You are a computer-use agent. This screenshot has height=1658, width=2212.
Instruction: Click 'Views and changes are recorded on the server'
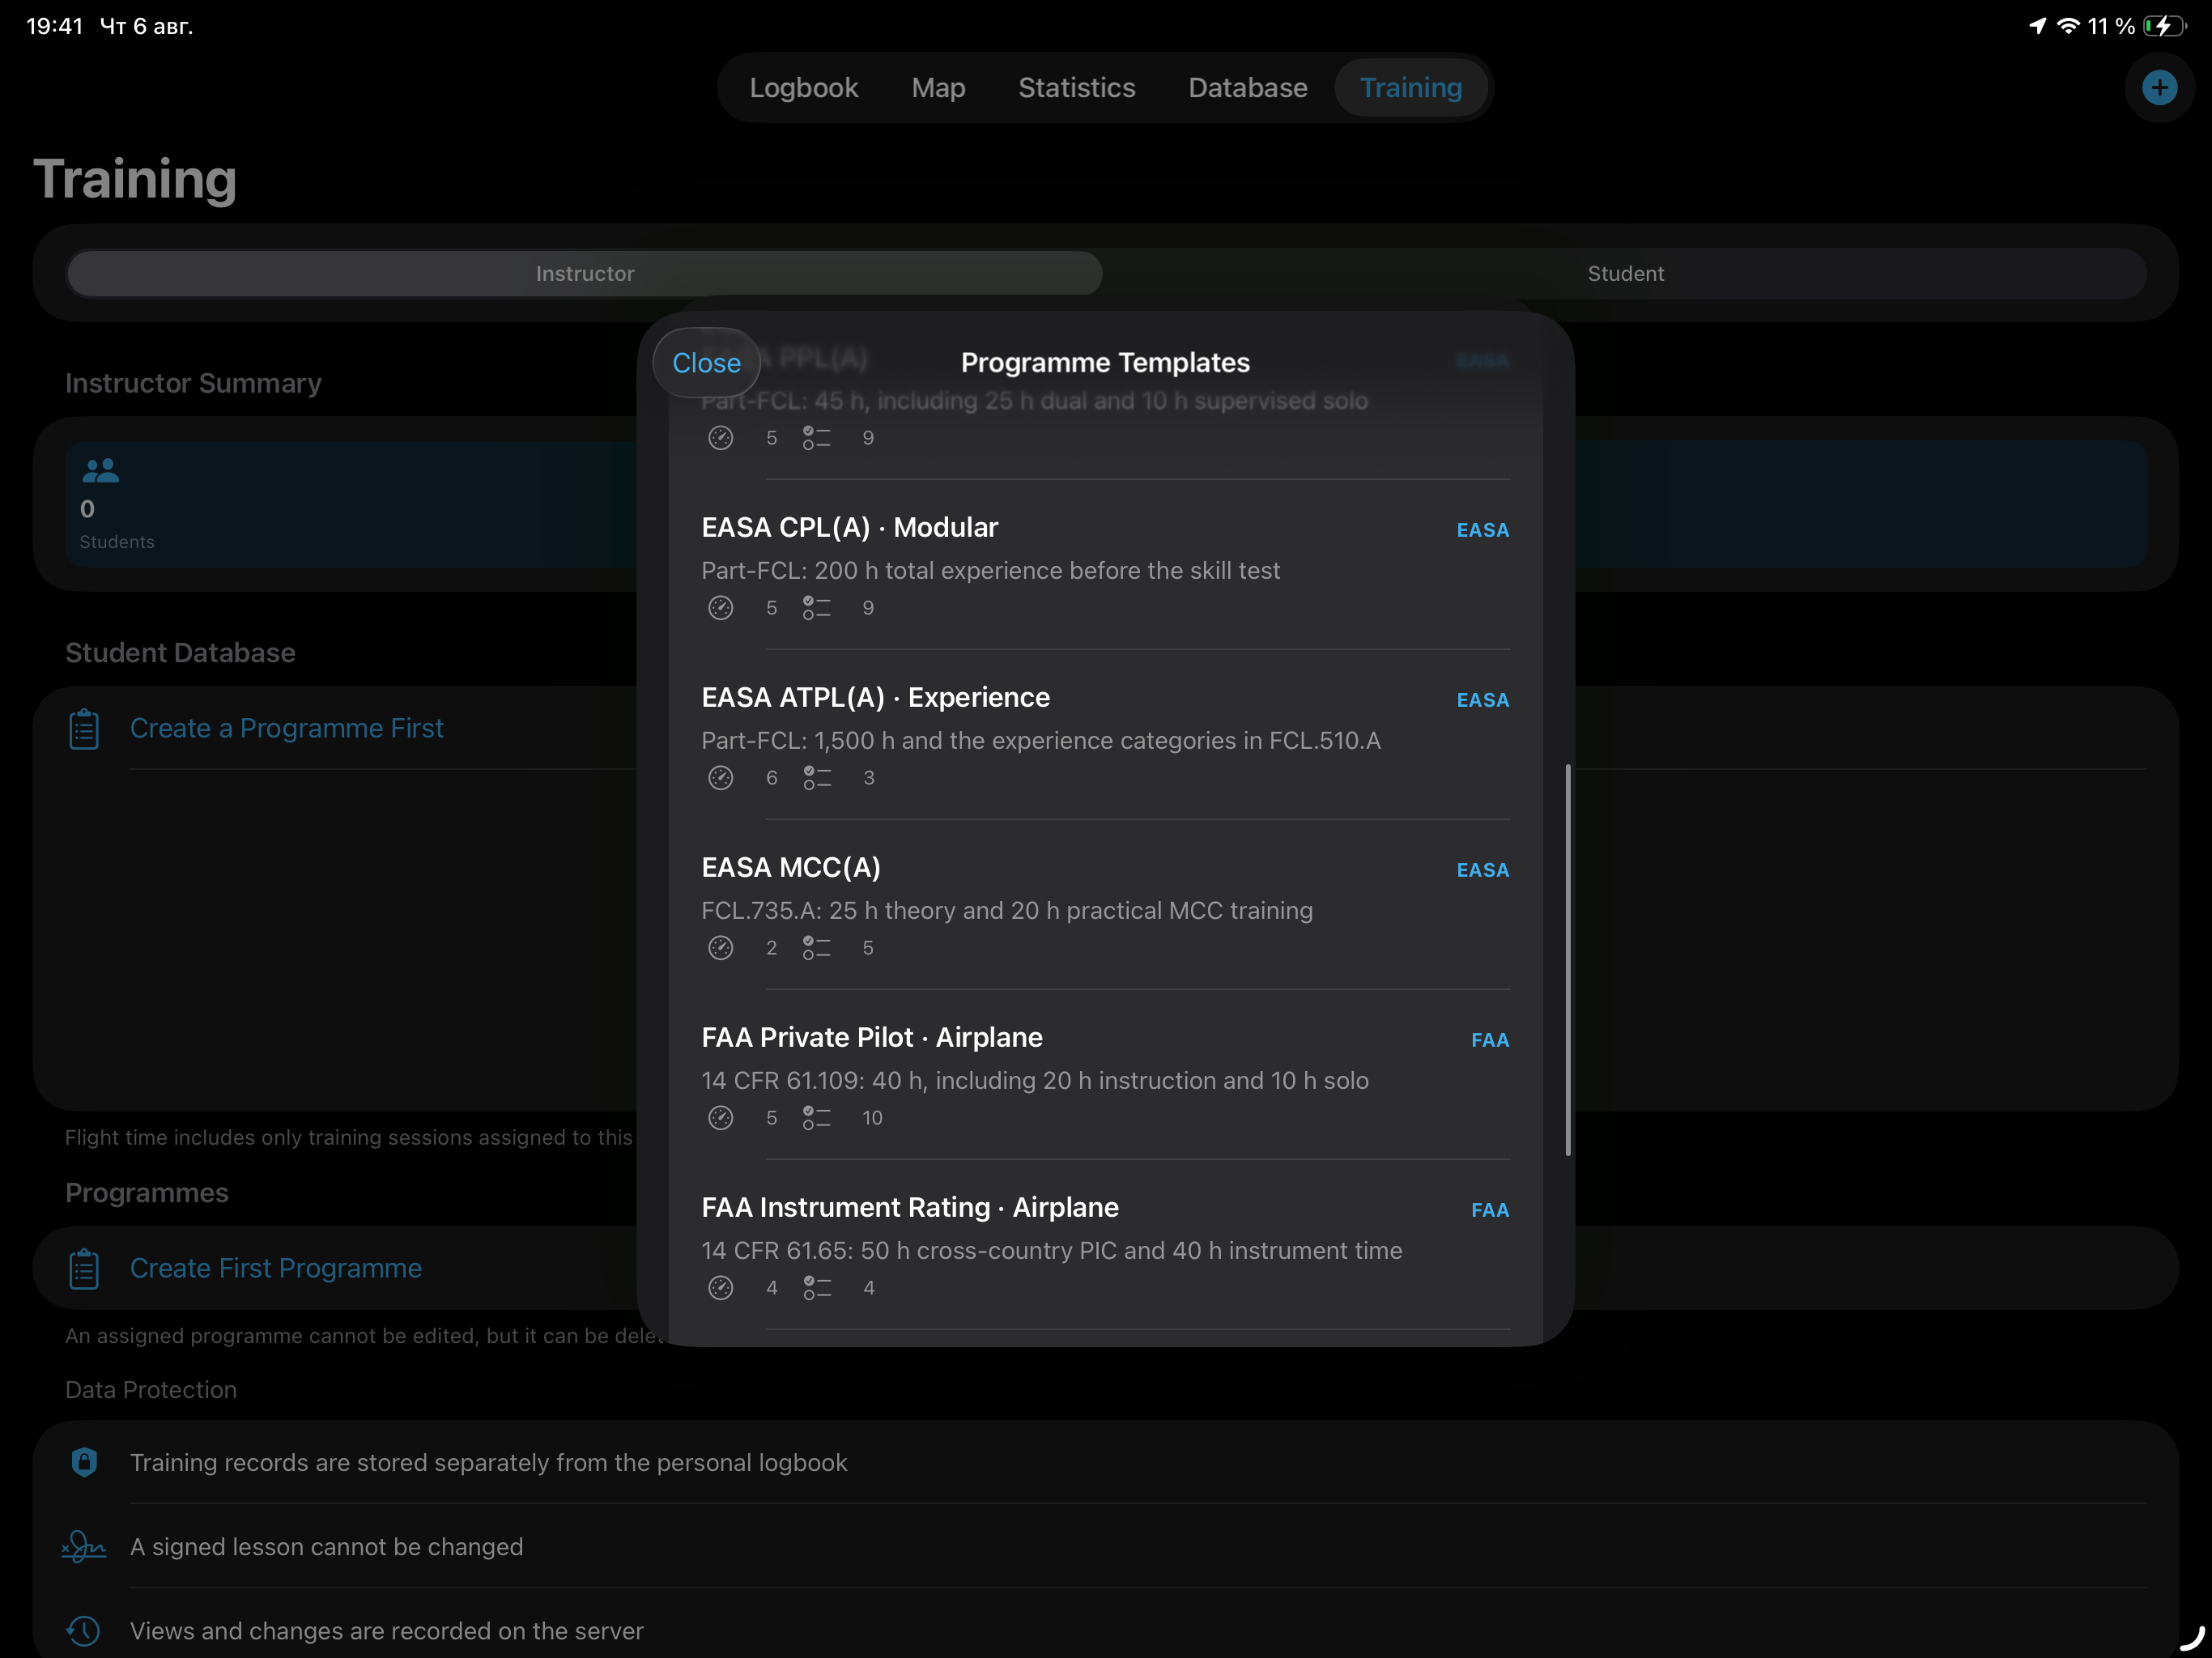tap(386, 1631)
